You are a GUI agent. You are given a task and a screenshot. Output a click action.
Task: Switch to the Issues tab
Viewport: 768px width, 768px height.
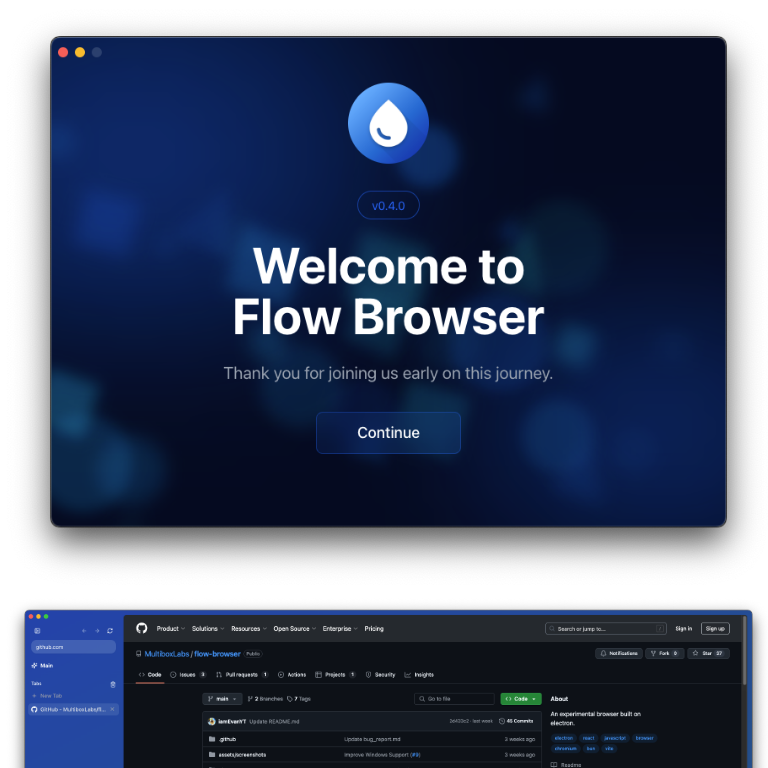click(x=188, y=674)
